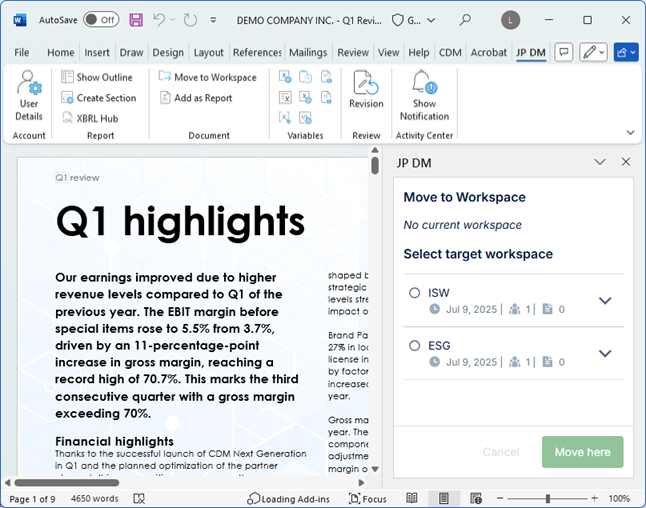Select the ISW workspace radio button
The width and height of the screenshot is (646, 508).
tap(414, 293)
